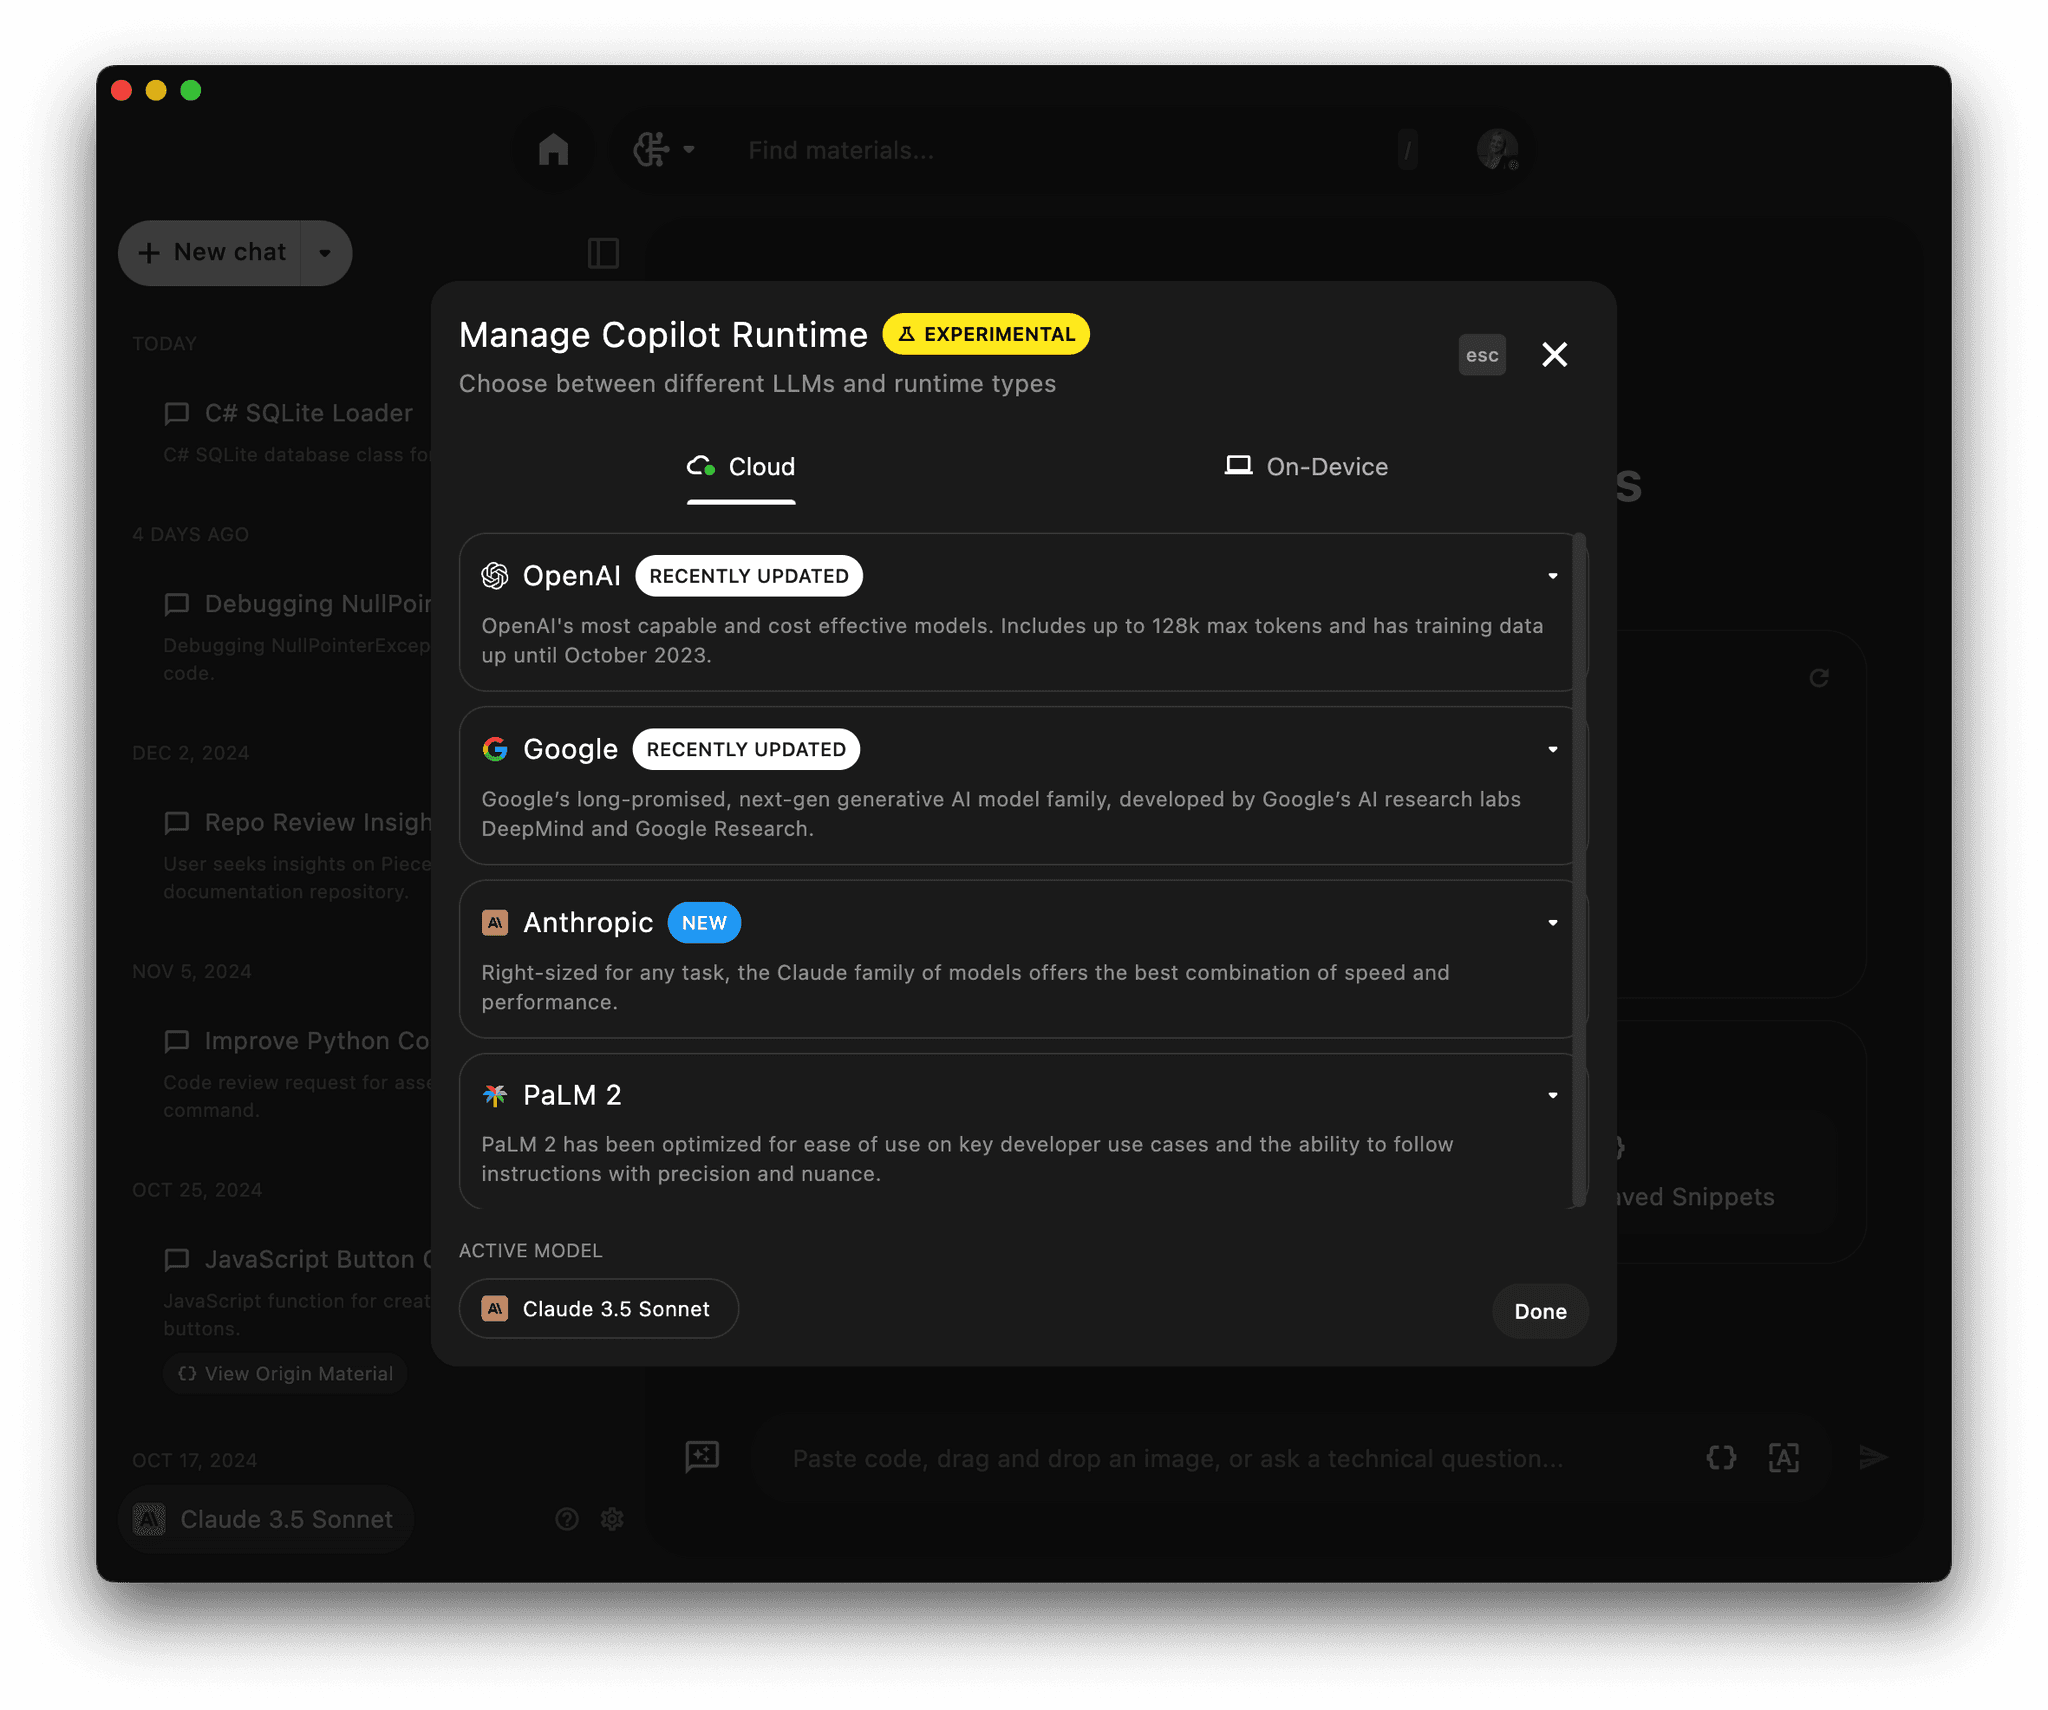Click the settings gear in bottom sidebar

click(612, 1519)
